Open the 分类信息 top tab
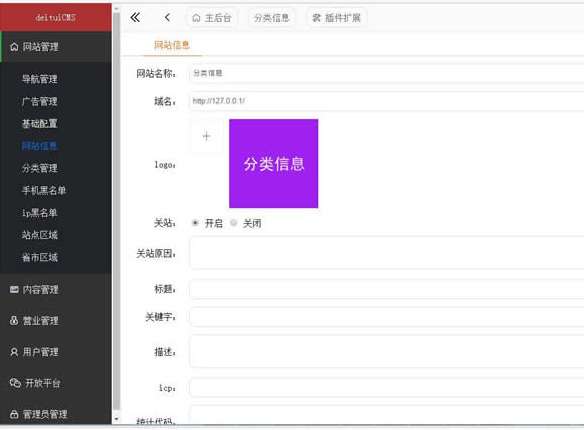The height and width of the screenshot is (430, 584). pos(272,18)
